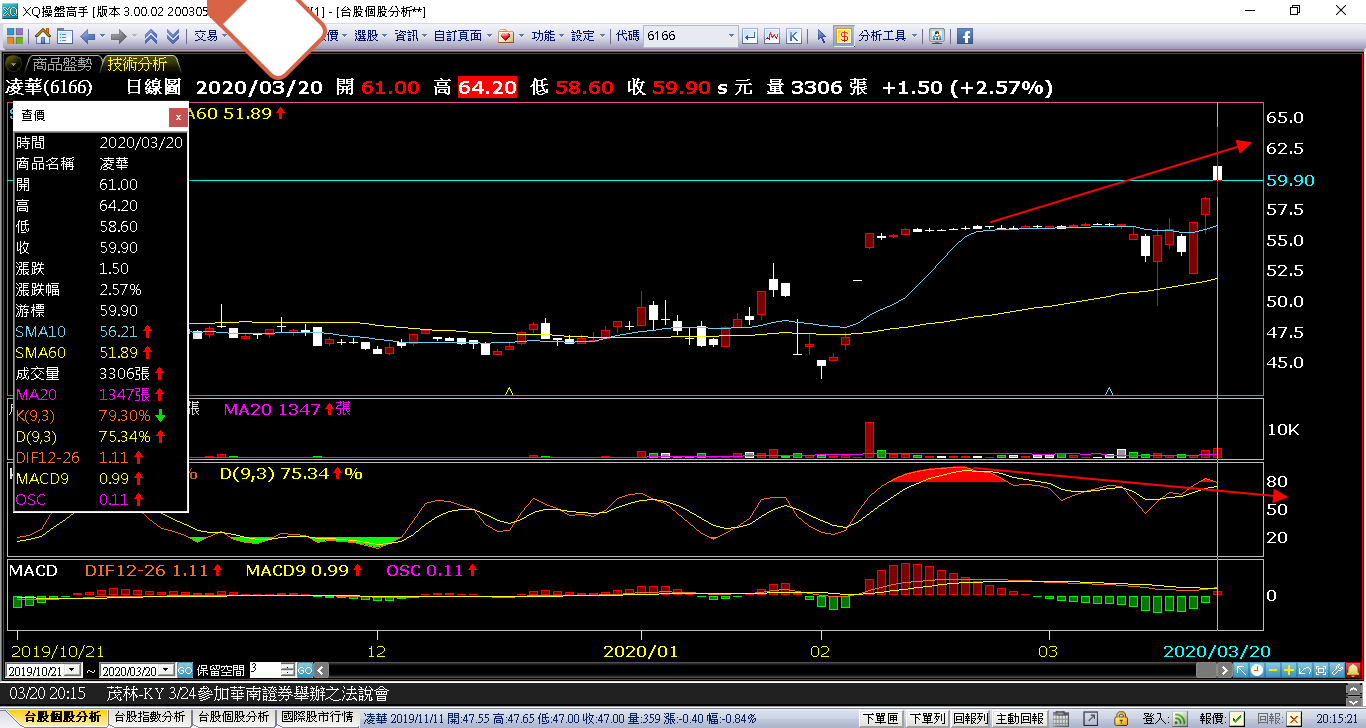The width and height of the screenshot is (1366, 728).
Task: Click the Facebook share icon
Action: coord(965,36)
